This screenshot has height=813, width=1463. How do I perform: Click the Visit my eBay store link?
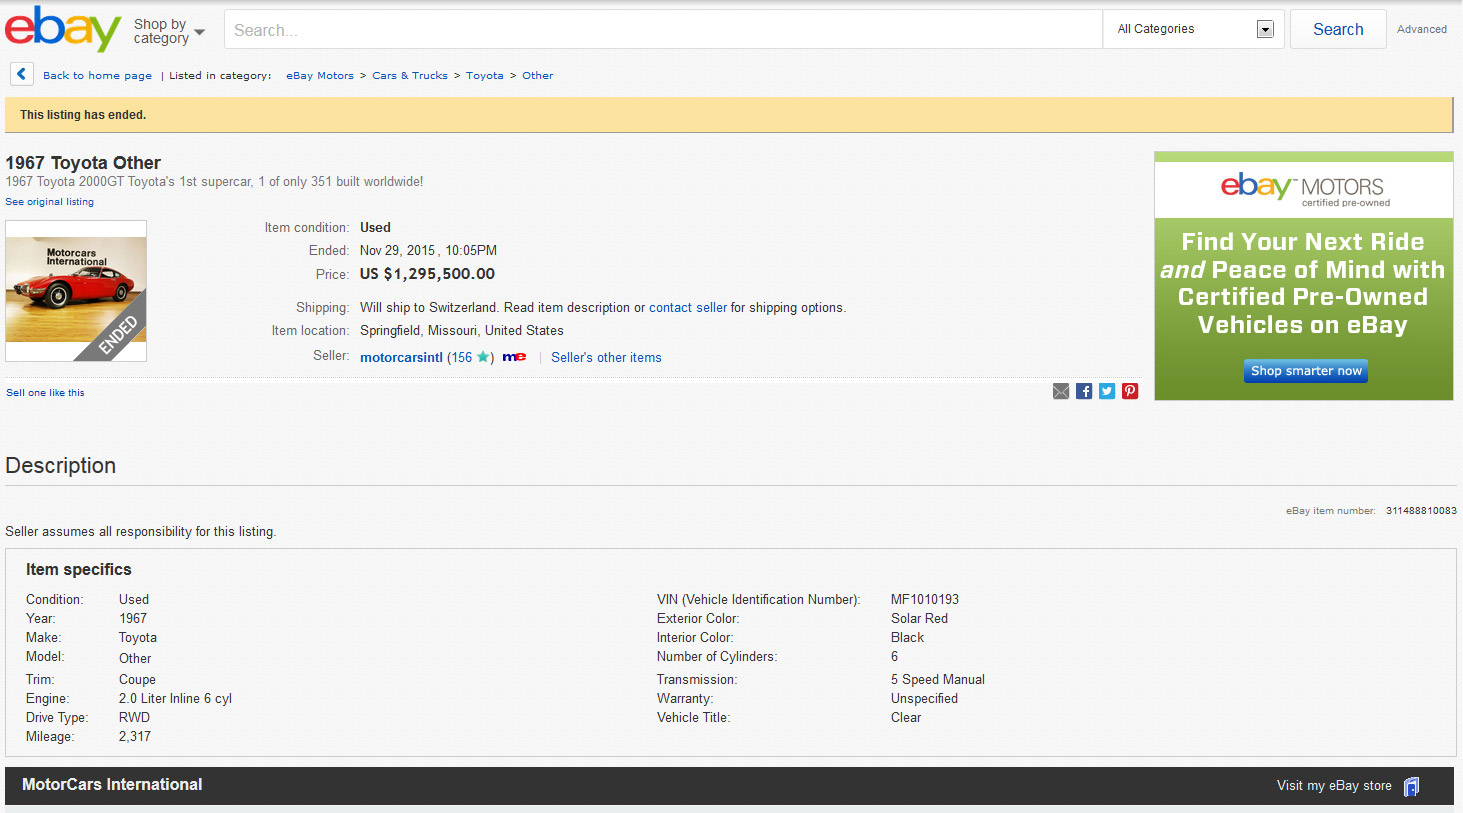click(x=1334, y=786)
